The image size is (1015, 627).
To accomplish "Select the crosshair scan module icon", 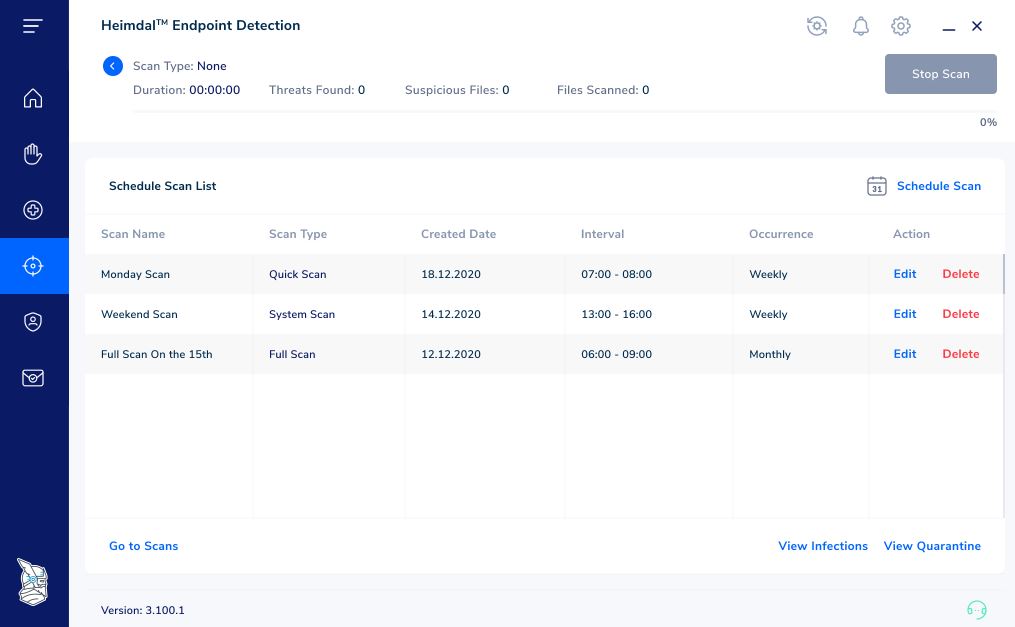I will coord(33,266).
